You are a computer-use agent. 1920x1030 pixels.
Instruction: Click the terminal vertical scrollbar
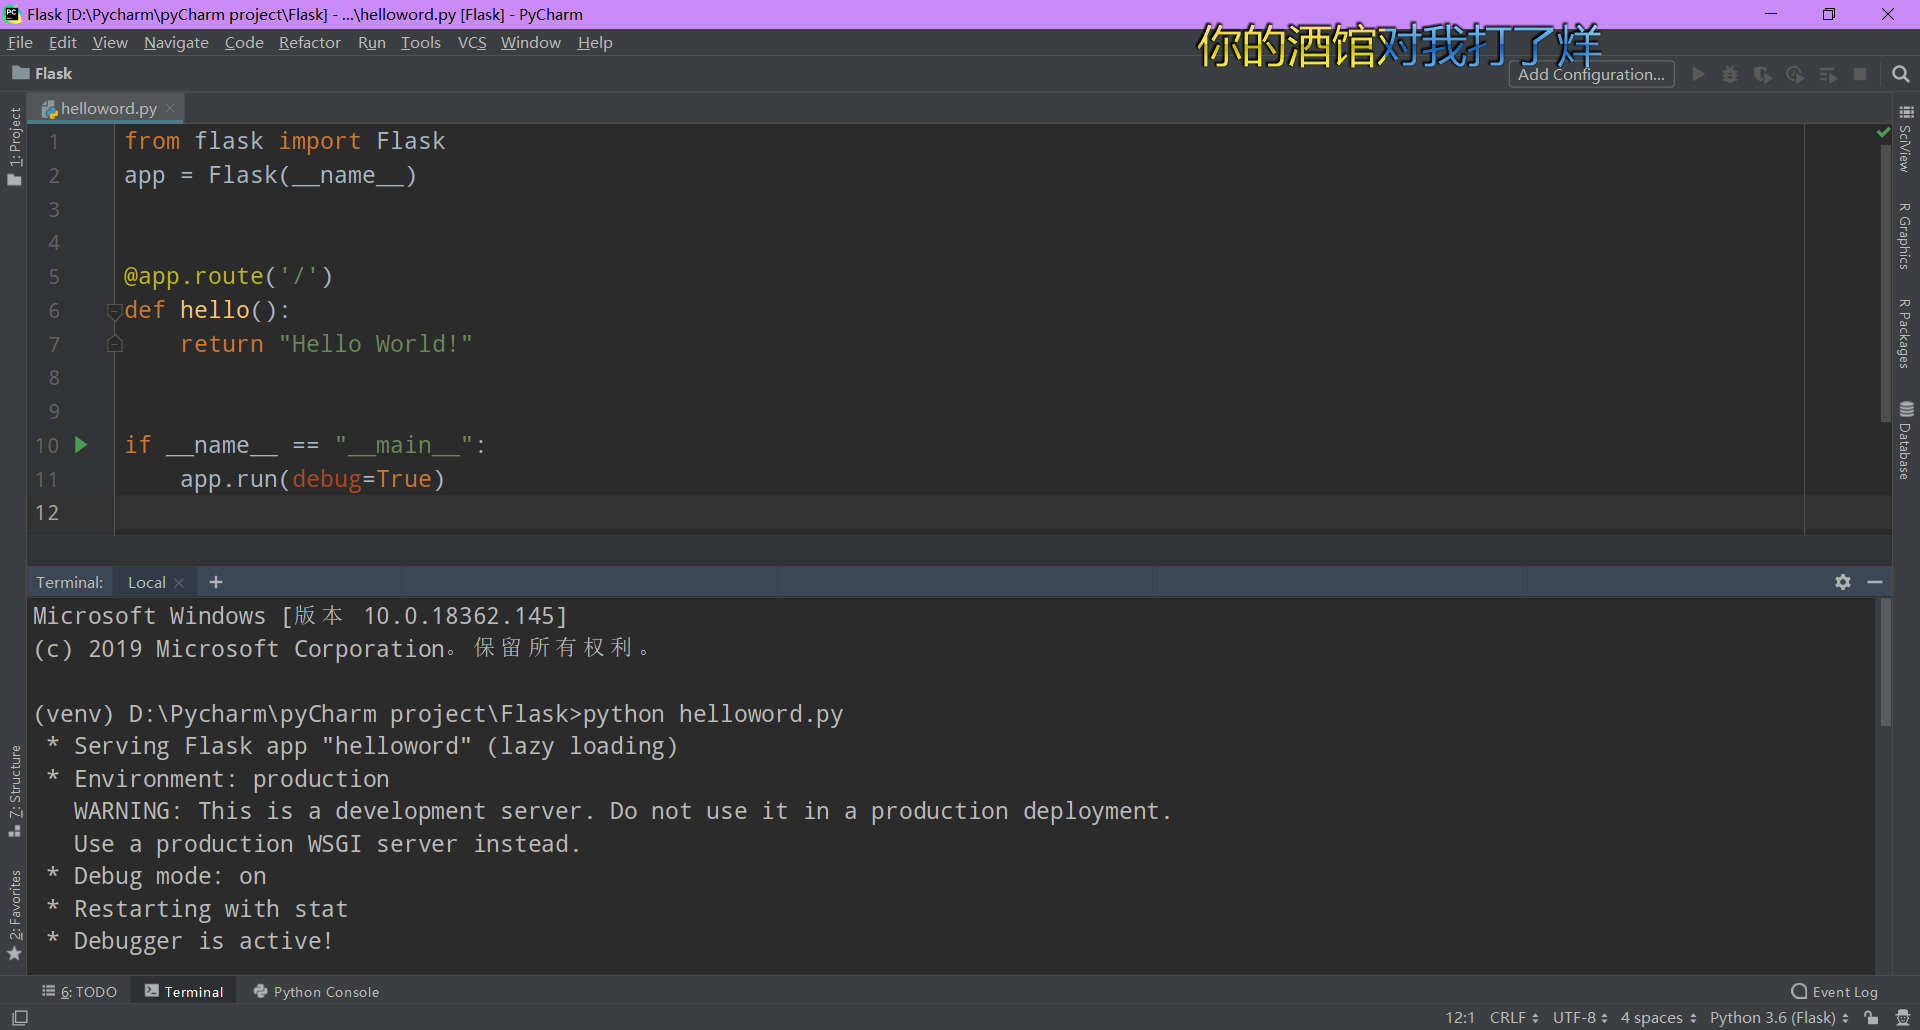tap(1885, 662)
